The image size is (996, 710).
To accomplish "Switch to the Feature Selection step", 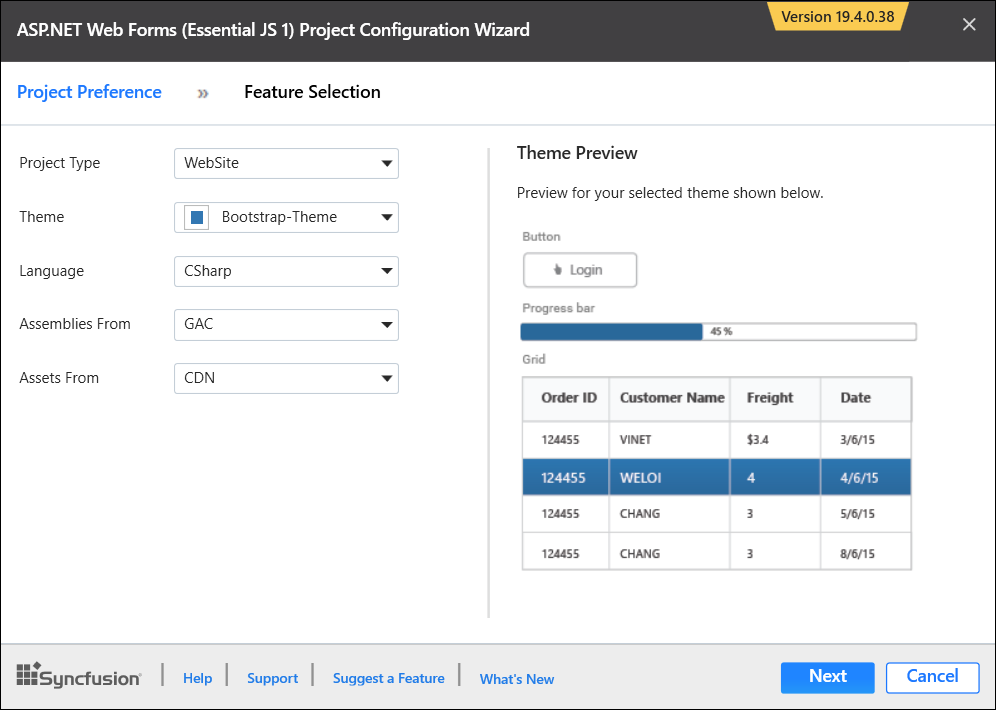I will point(312,92).
